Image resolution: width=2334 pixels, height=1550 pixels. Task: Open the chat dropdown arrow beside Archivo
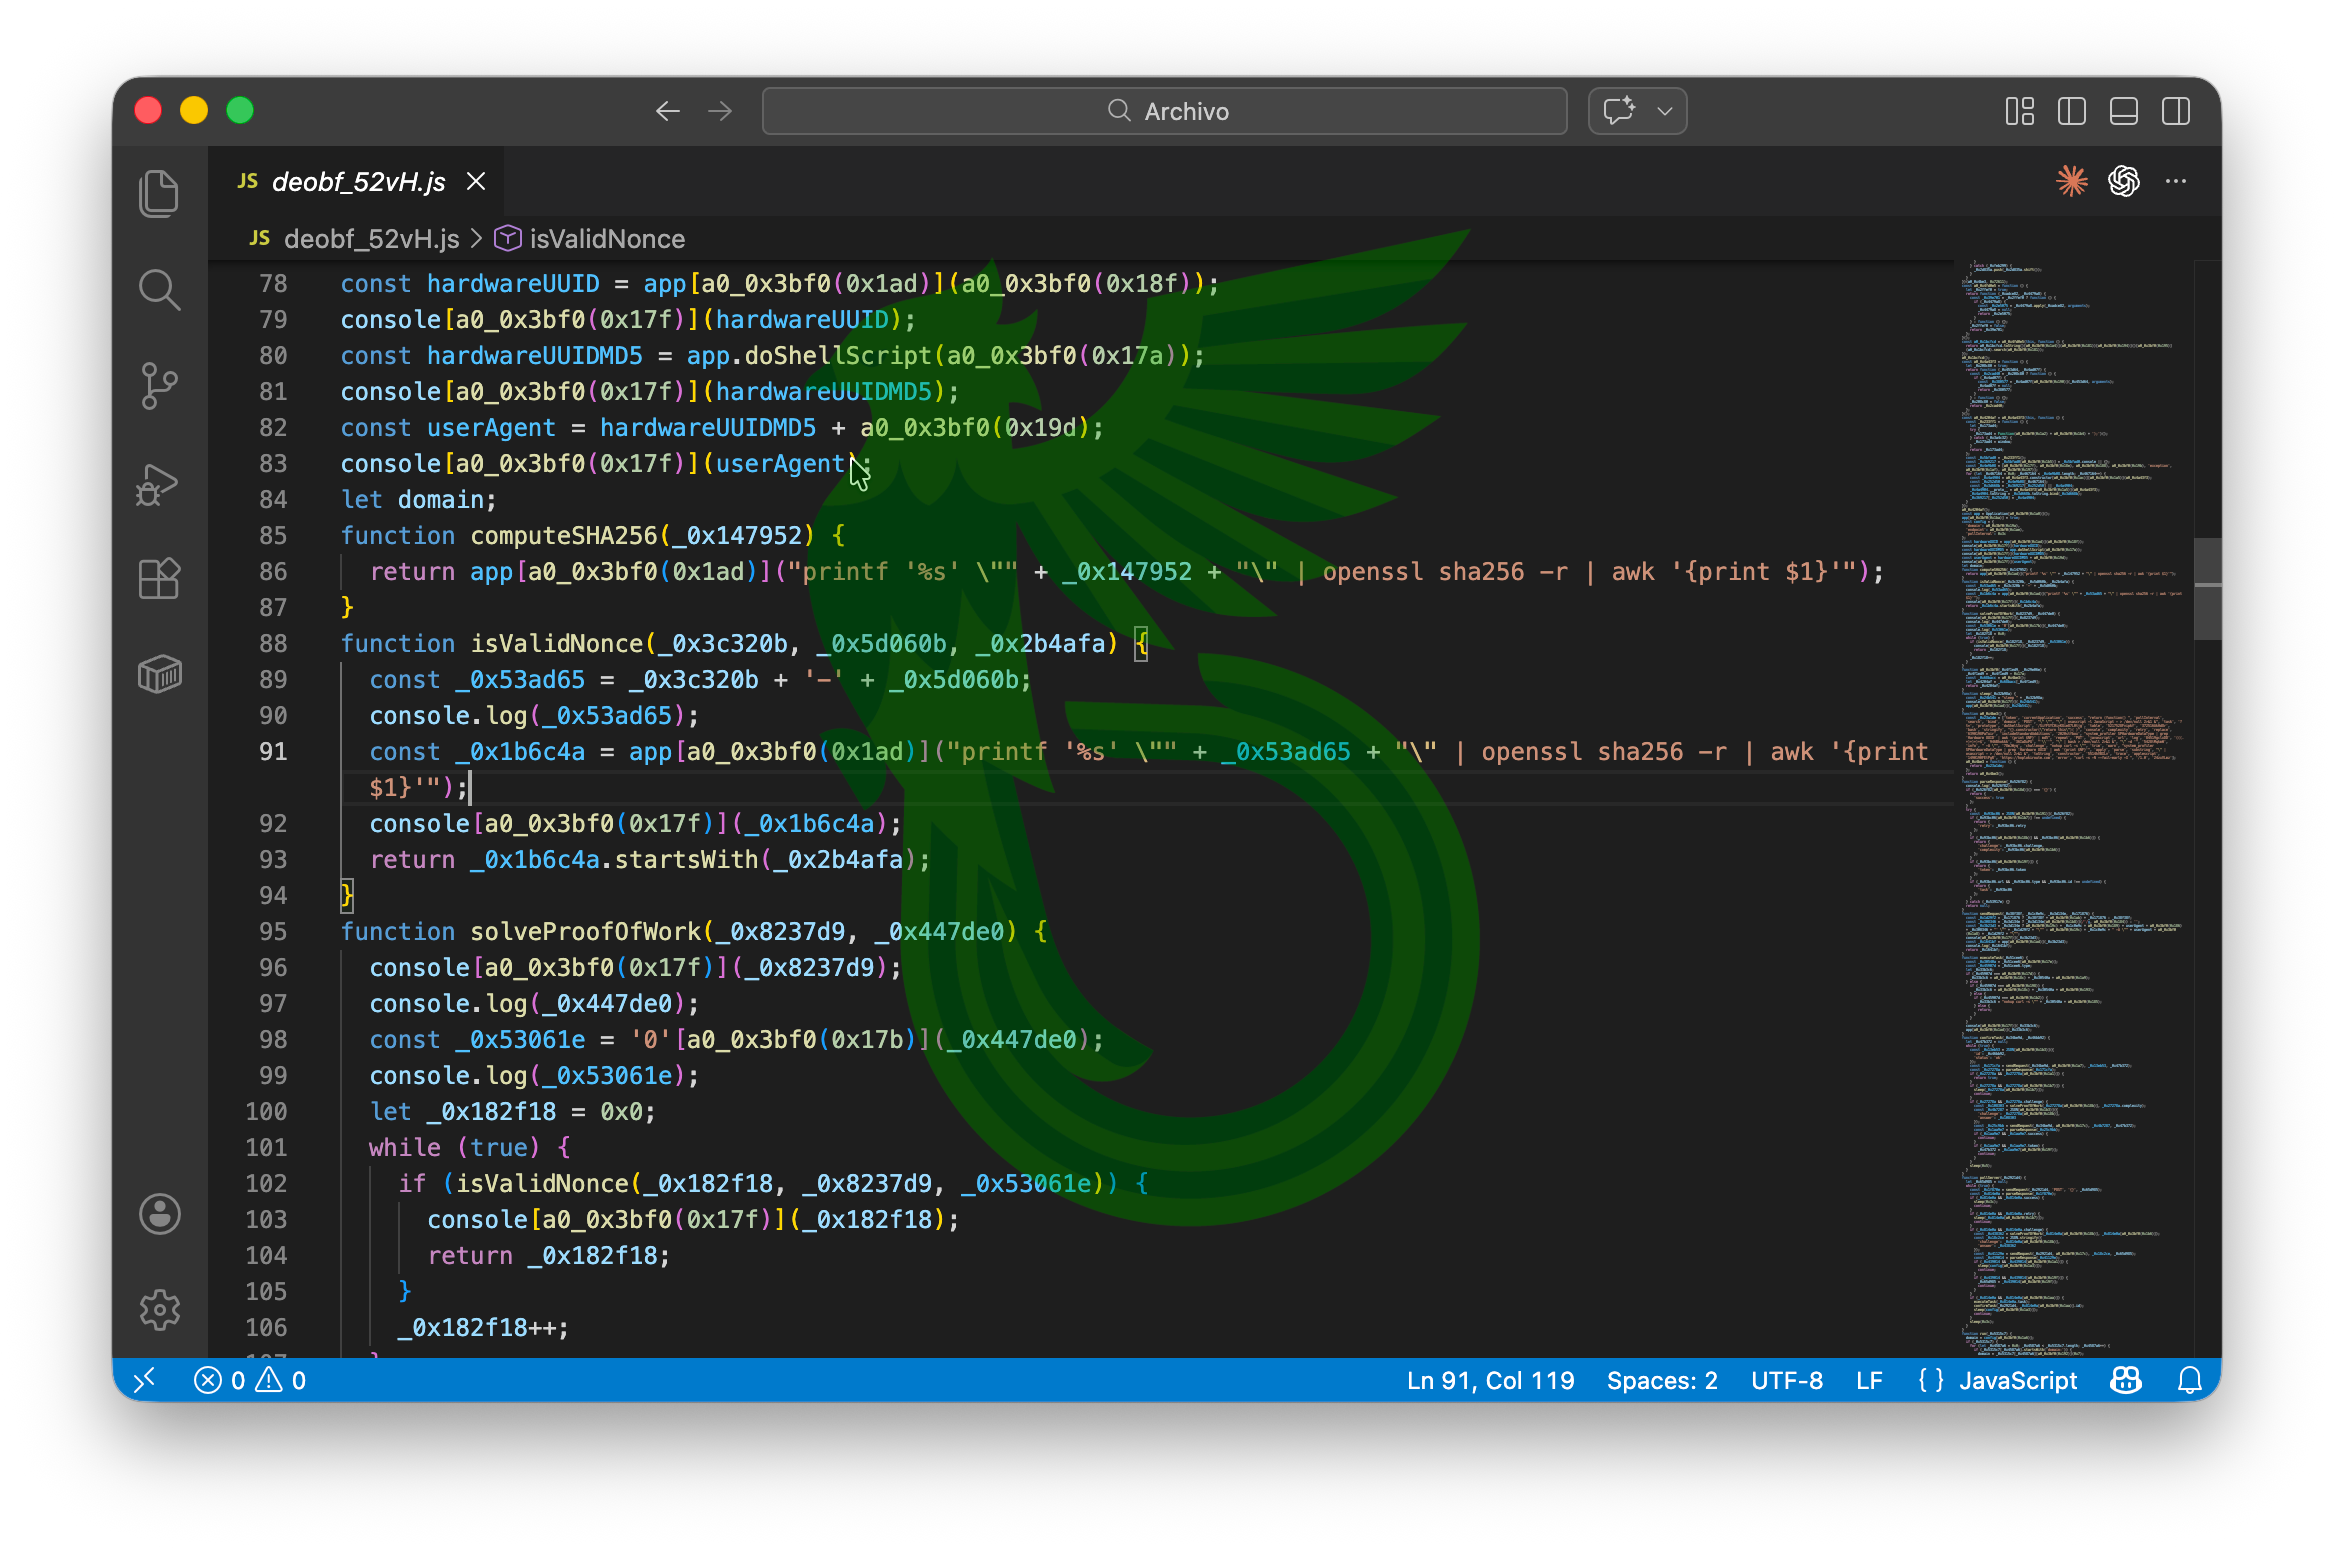pyautogui.click(x=1665, y=111)
